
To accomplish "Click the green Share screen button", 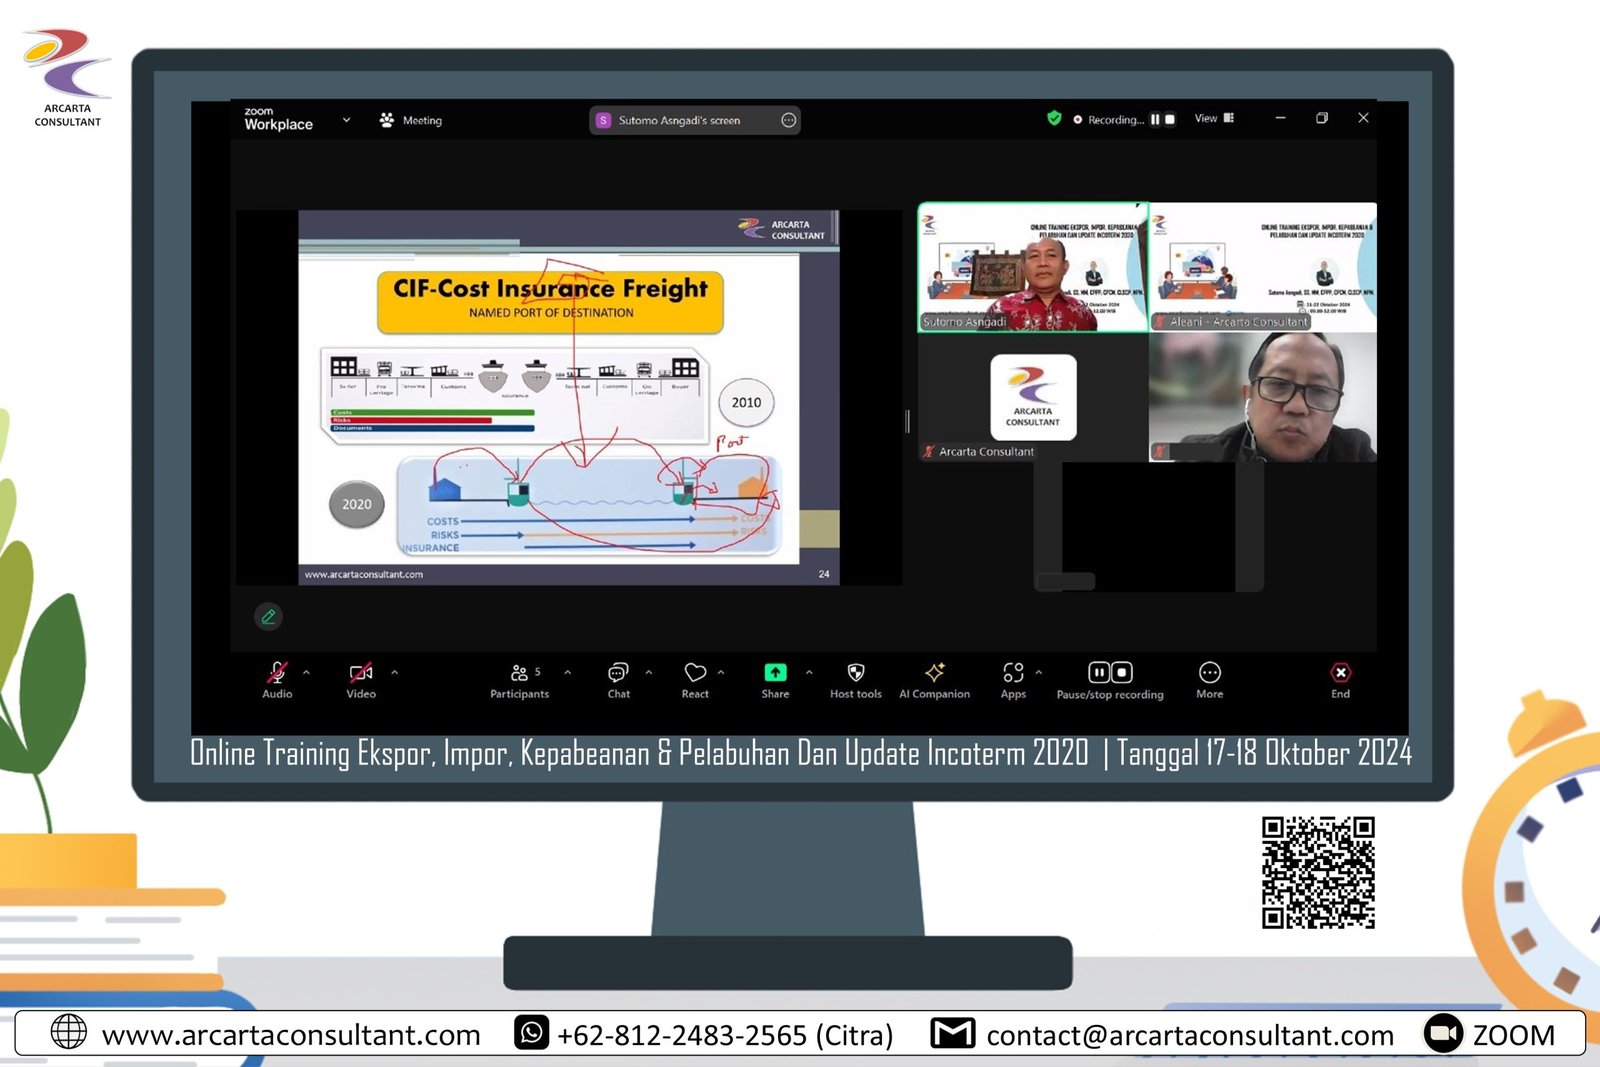I will [x=775, y=673].
